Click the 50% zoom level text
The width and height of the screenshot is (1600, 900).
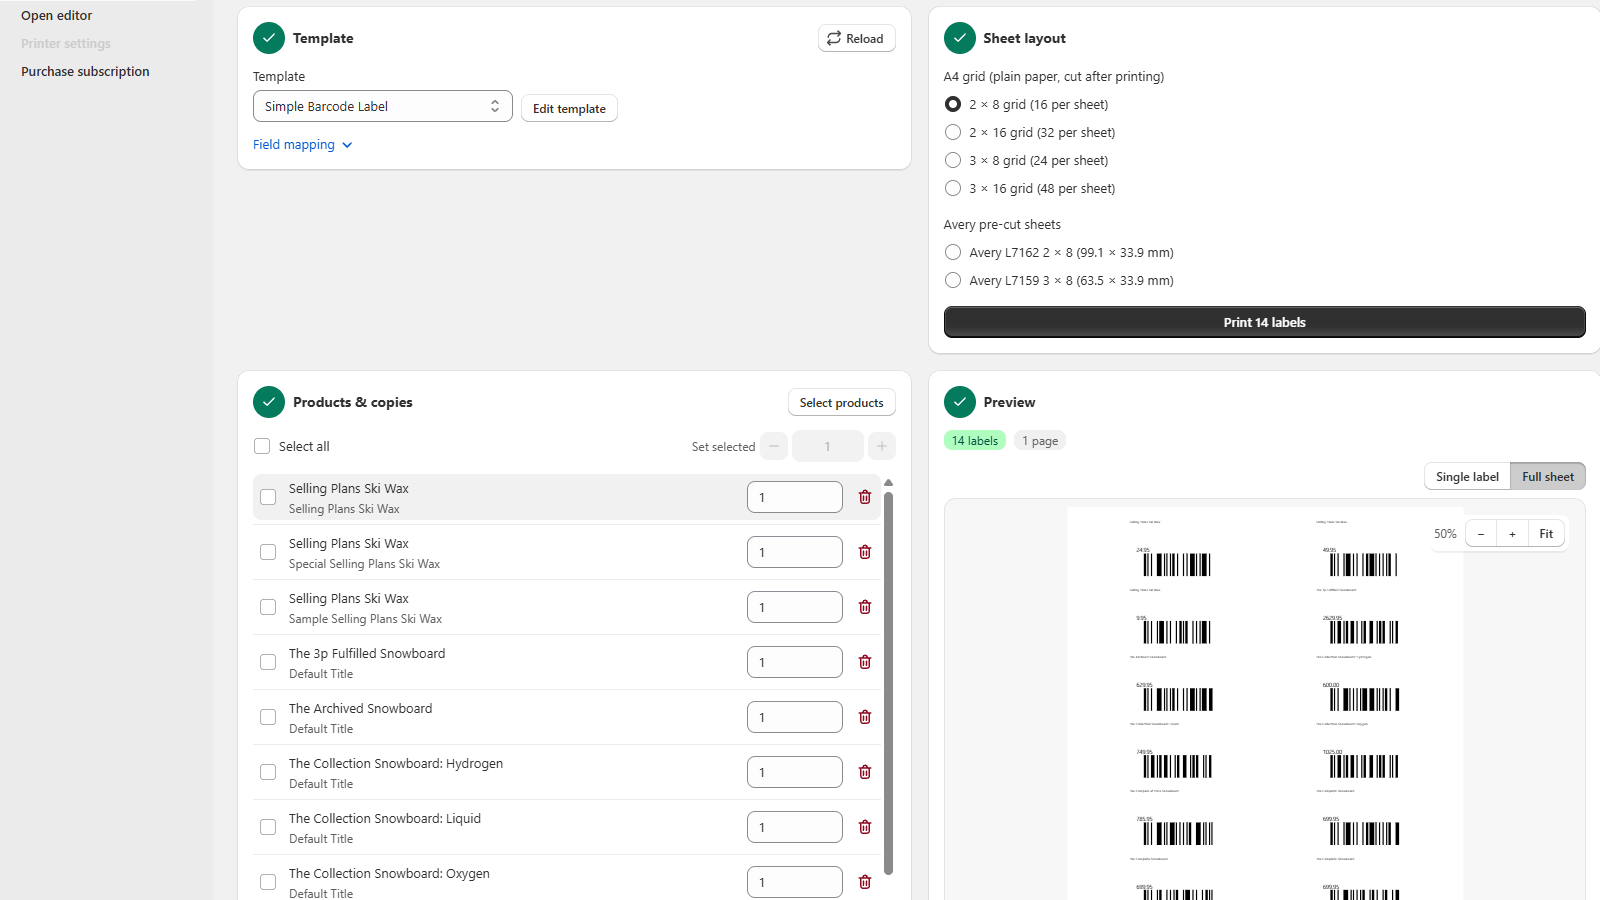(1445, 534)
